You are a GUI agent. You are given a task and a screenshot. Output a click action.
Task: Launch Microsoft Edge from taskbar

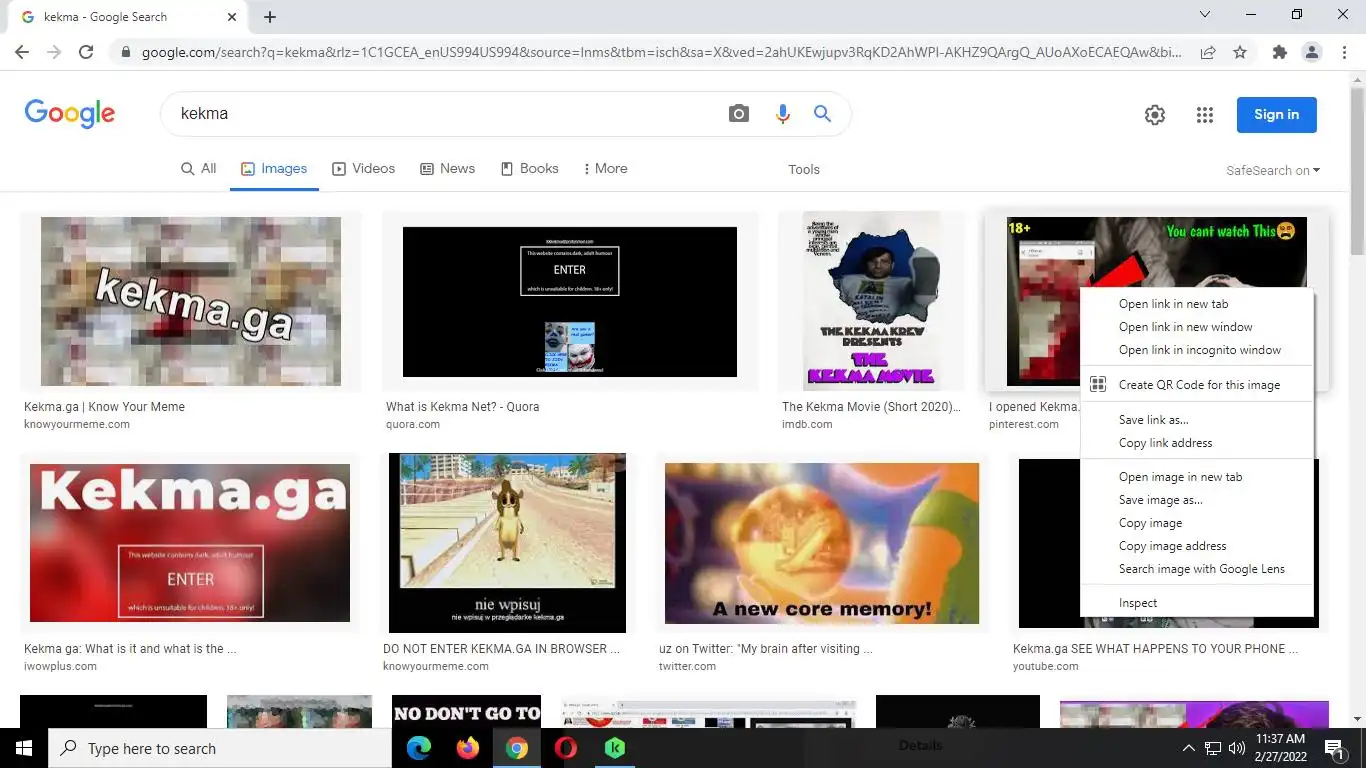pos(418,748)
